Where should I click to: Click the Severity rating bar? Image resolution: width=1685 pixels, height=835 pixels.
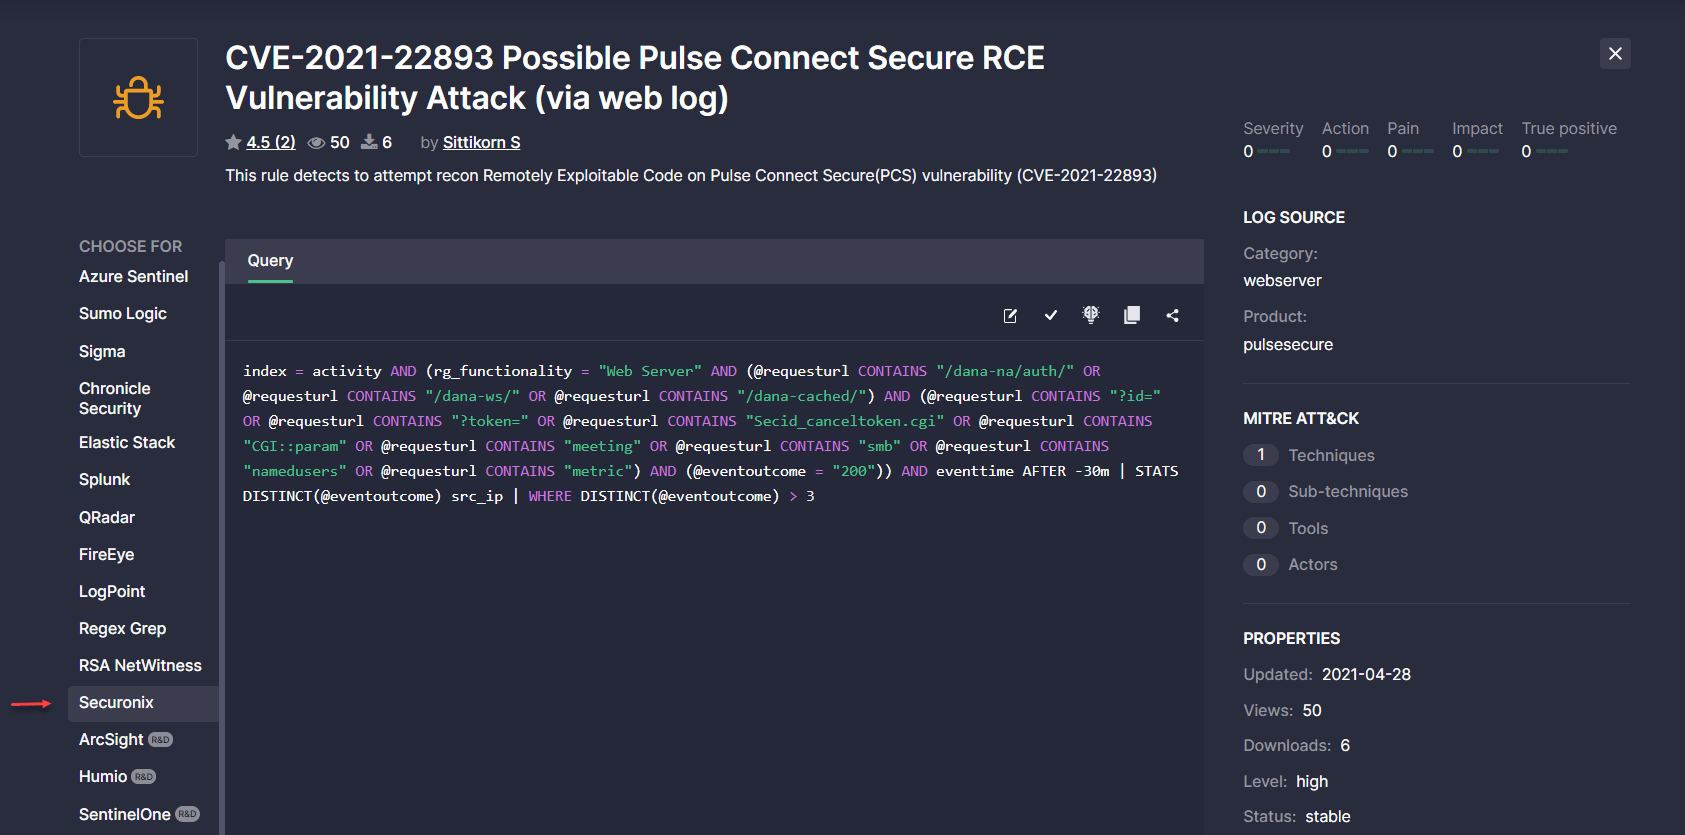1273,151
